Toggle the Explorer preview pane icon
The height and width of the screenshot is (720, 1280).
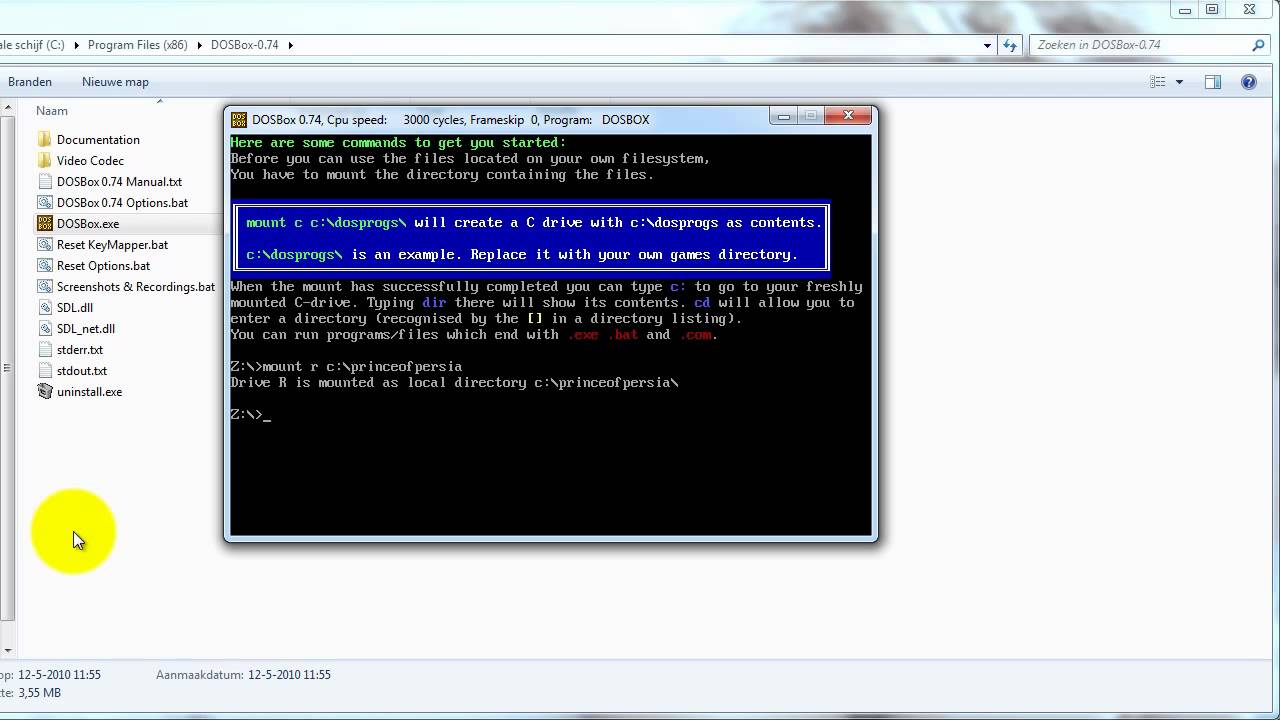[x=1213, y=82]
